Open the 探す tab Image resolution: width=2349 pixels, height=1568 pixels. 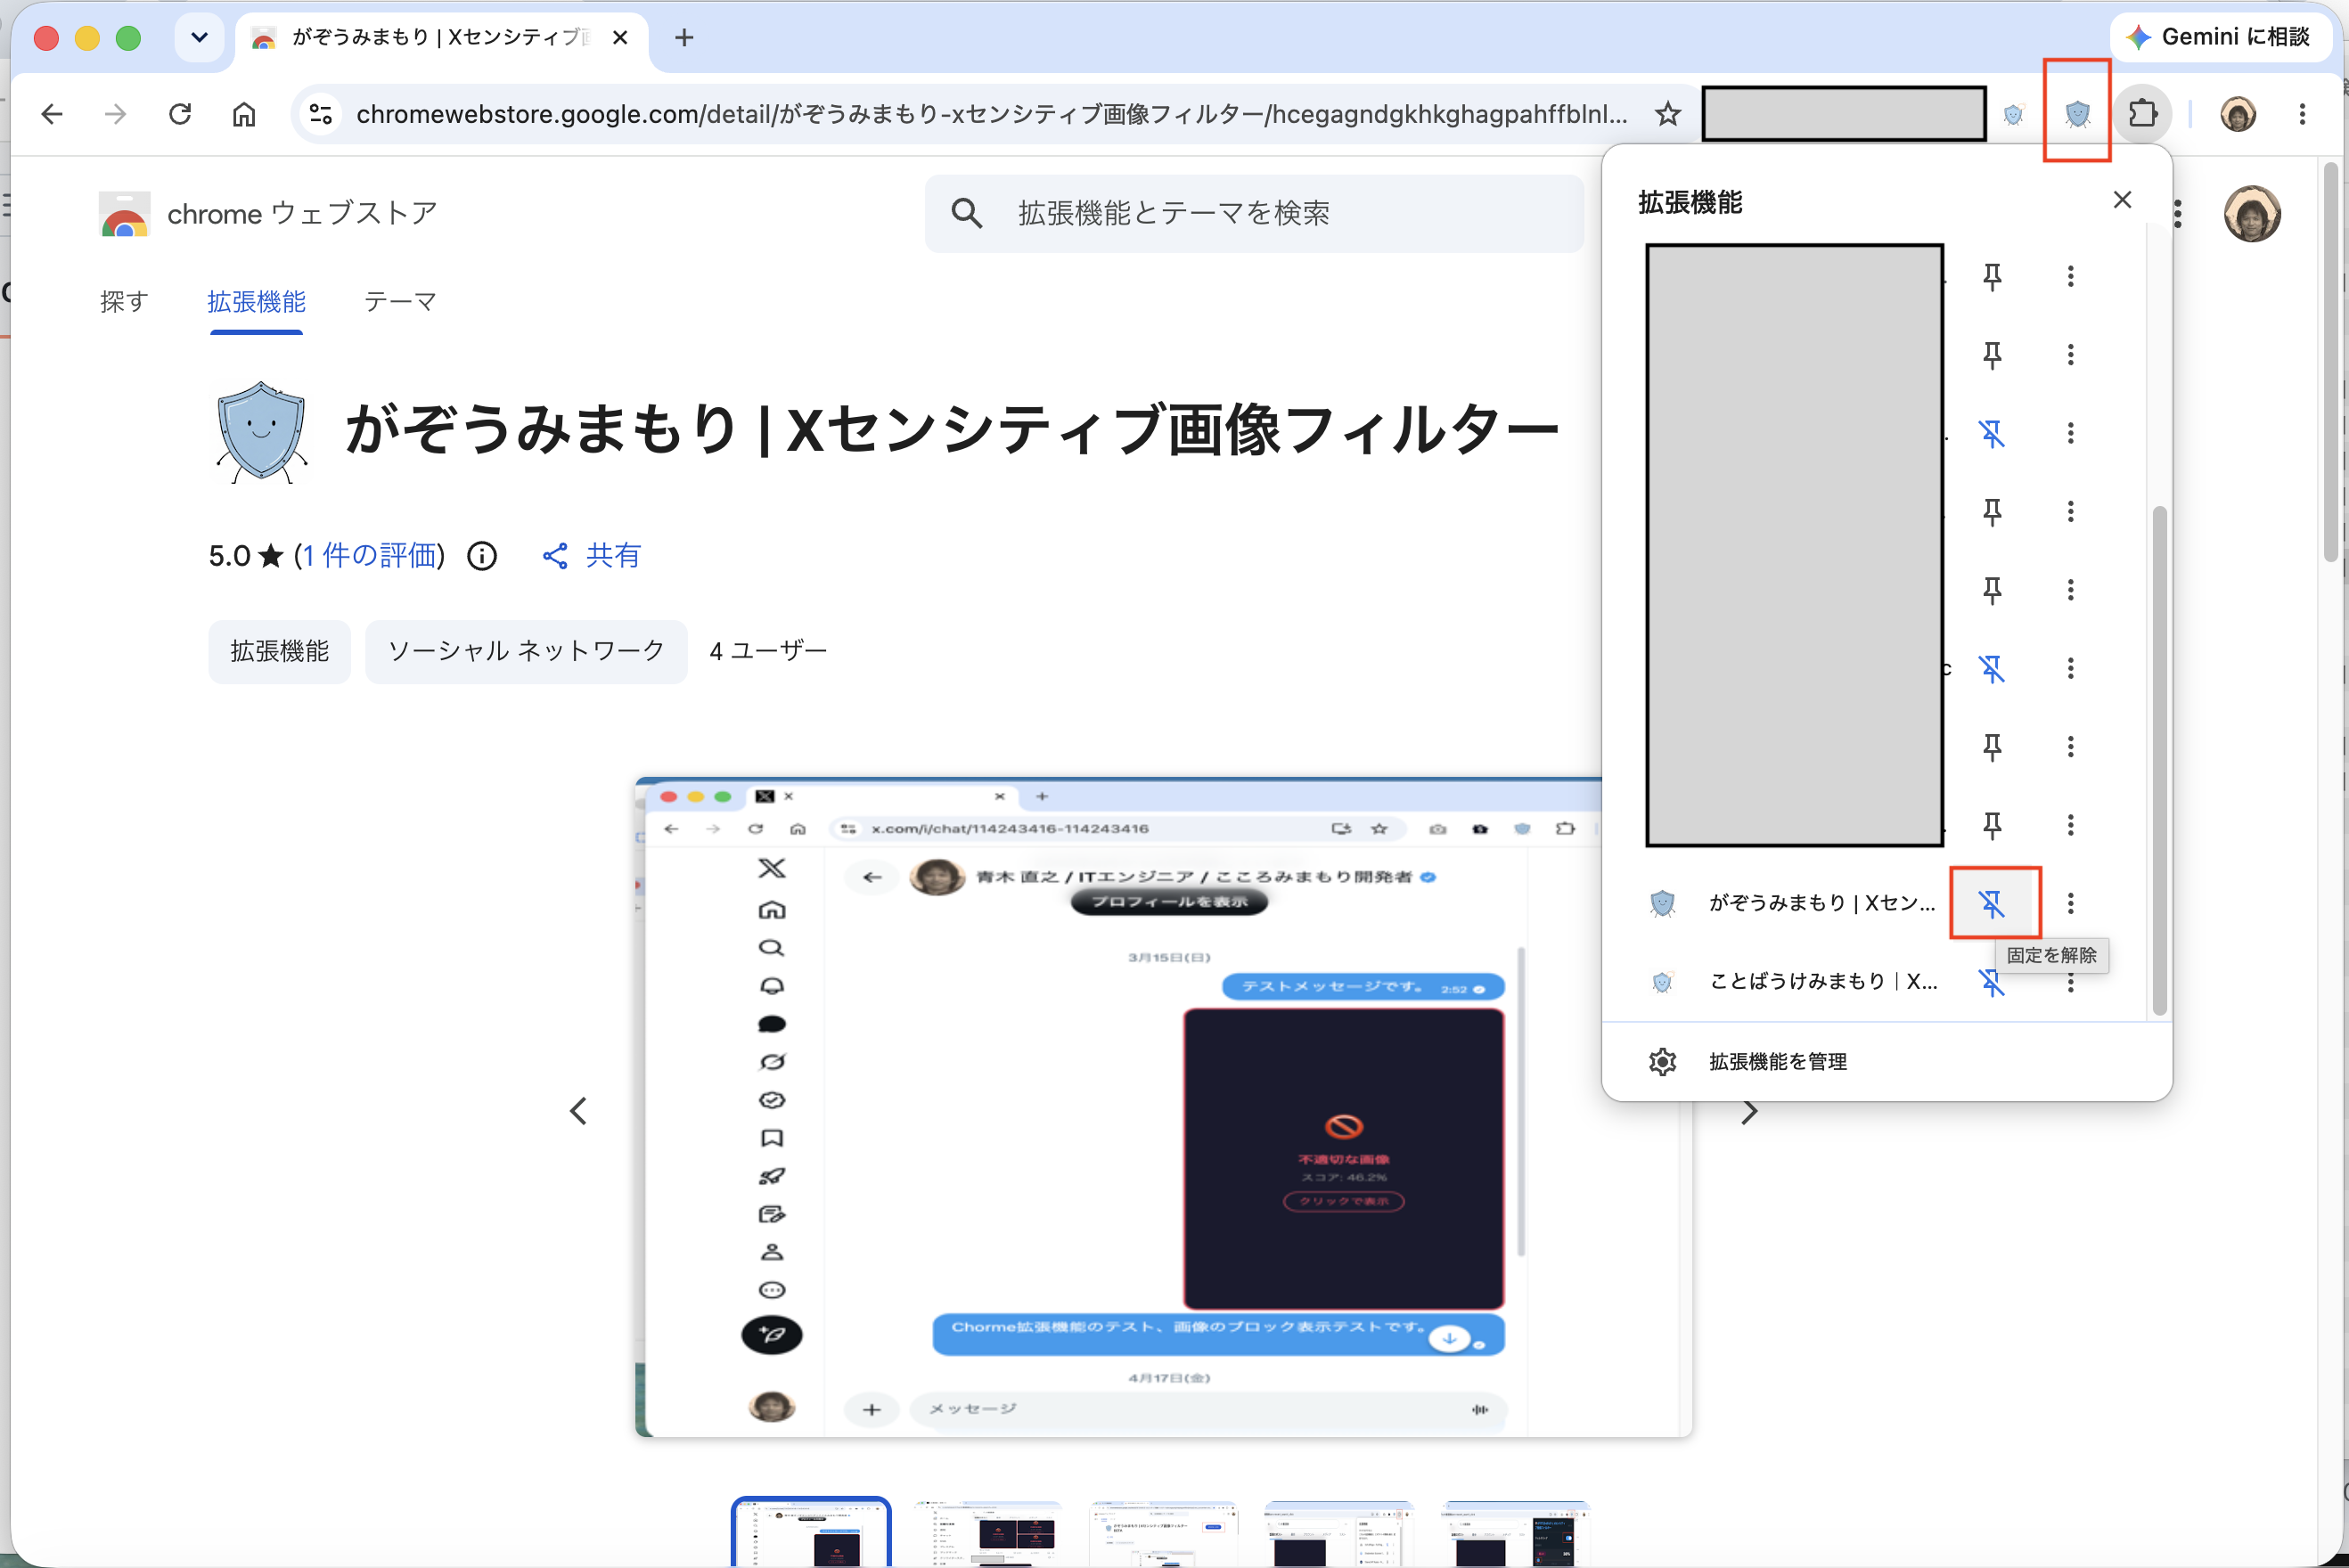[x=124, y=301]
